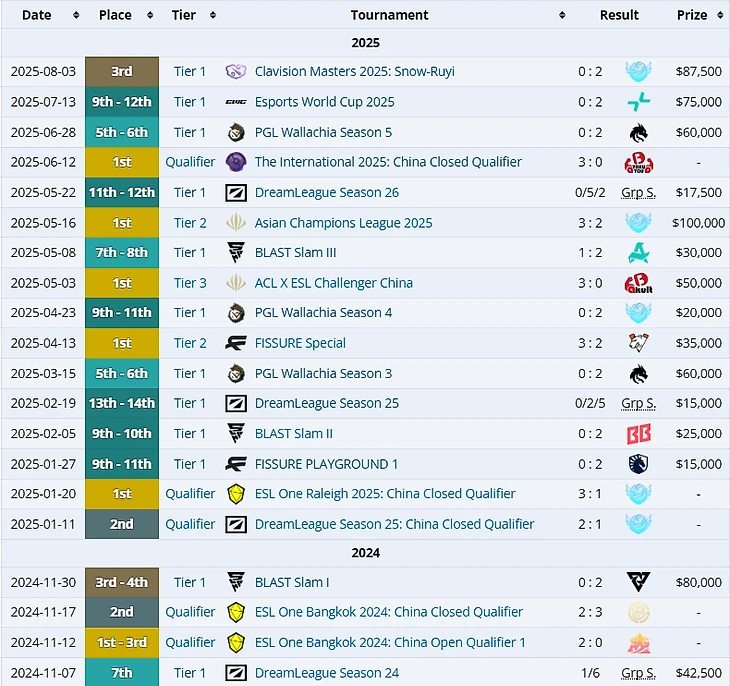Viewport: 730px width, 686px height.
Task: Open the DreamLeague Season 26 link
Action: 326,193
